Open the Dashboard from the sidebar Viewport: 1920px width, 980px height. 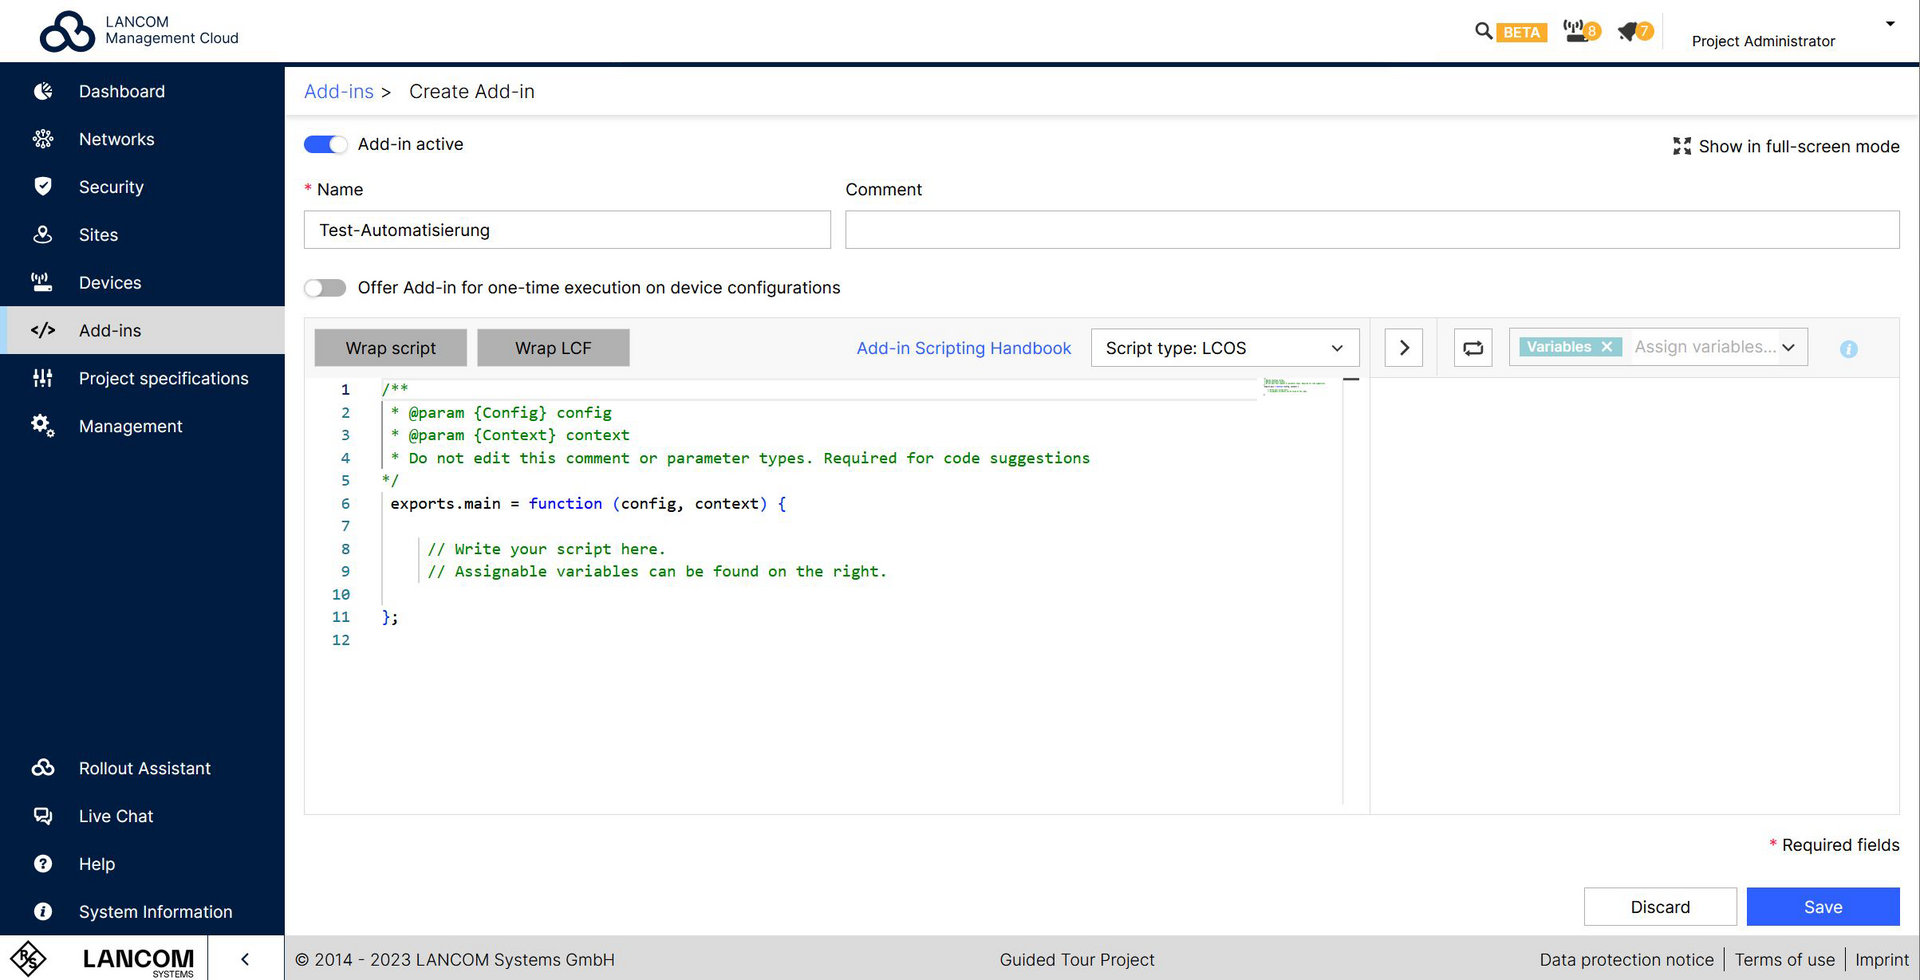click(x=122, y=91)
